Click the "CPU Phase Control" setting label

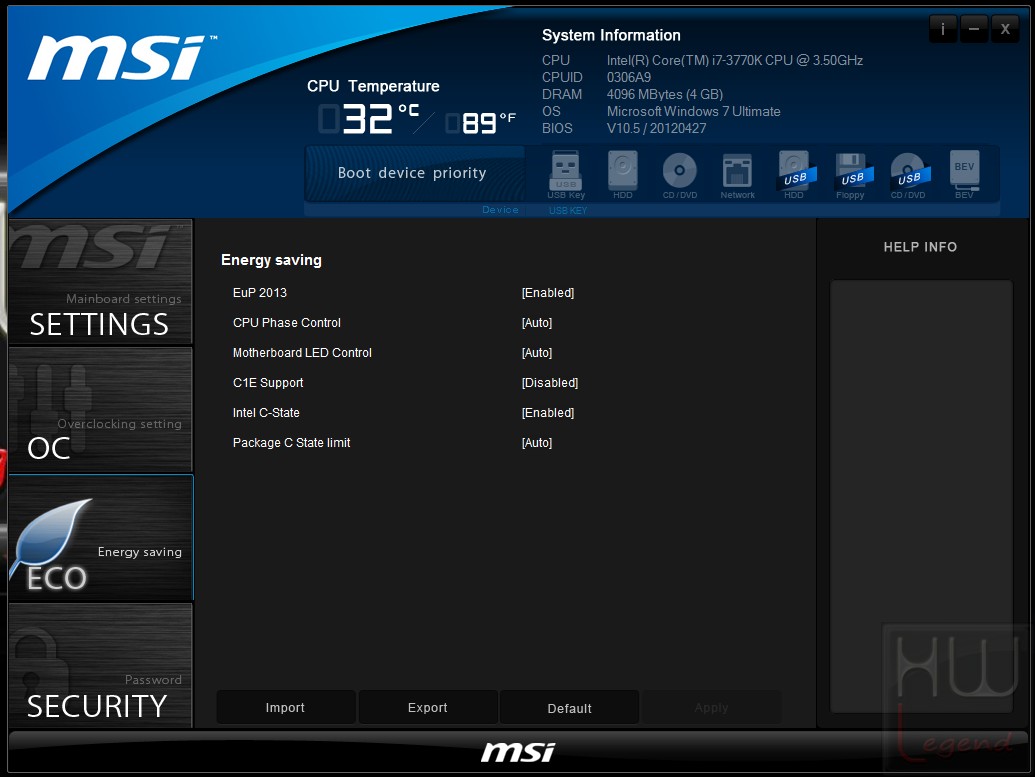click(x=286, y=323)
